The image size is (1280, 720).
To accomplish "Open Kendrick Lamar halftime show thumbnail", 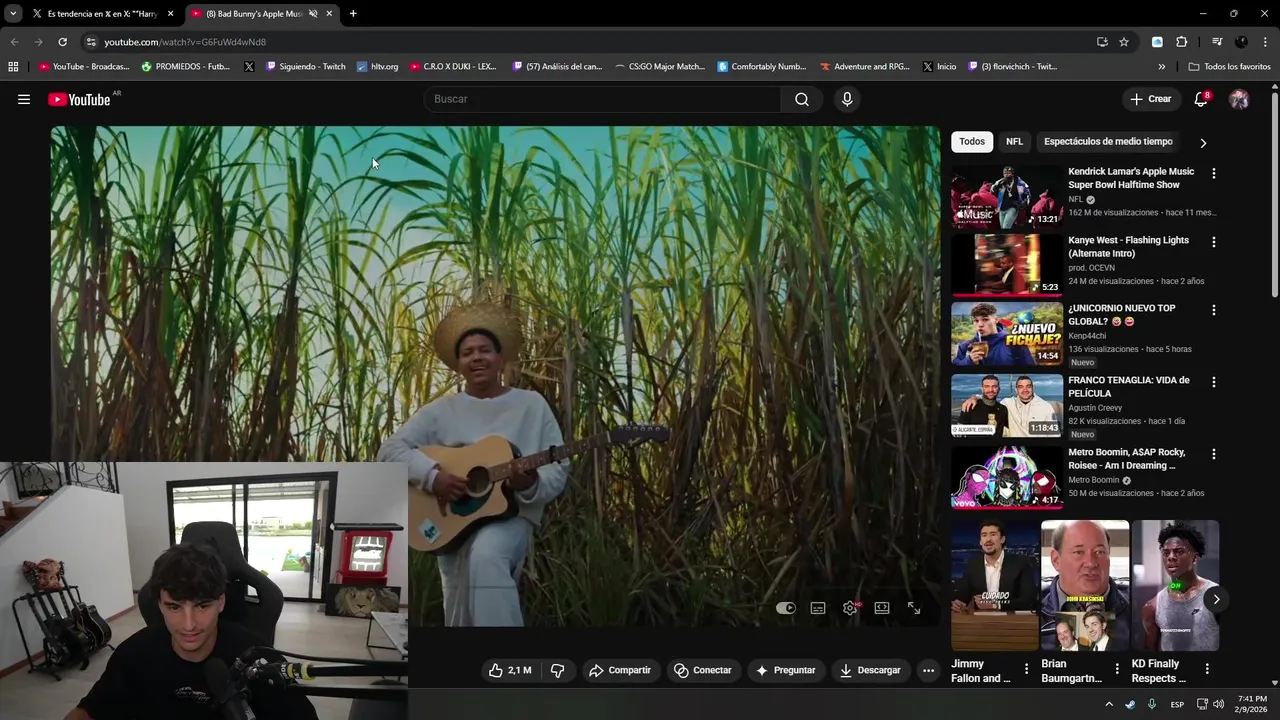I will coord(1007,197).
